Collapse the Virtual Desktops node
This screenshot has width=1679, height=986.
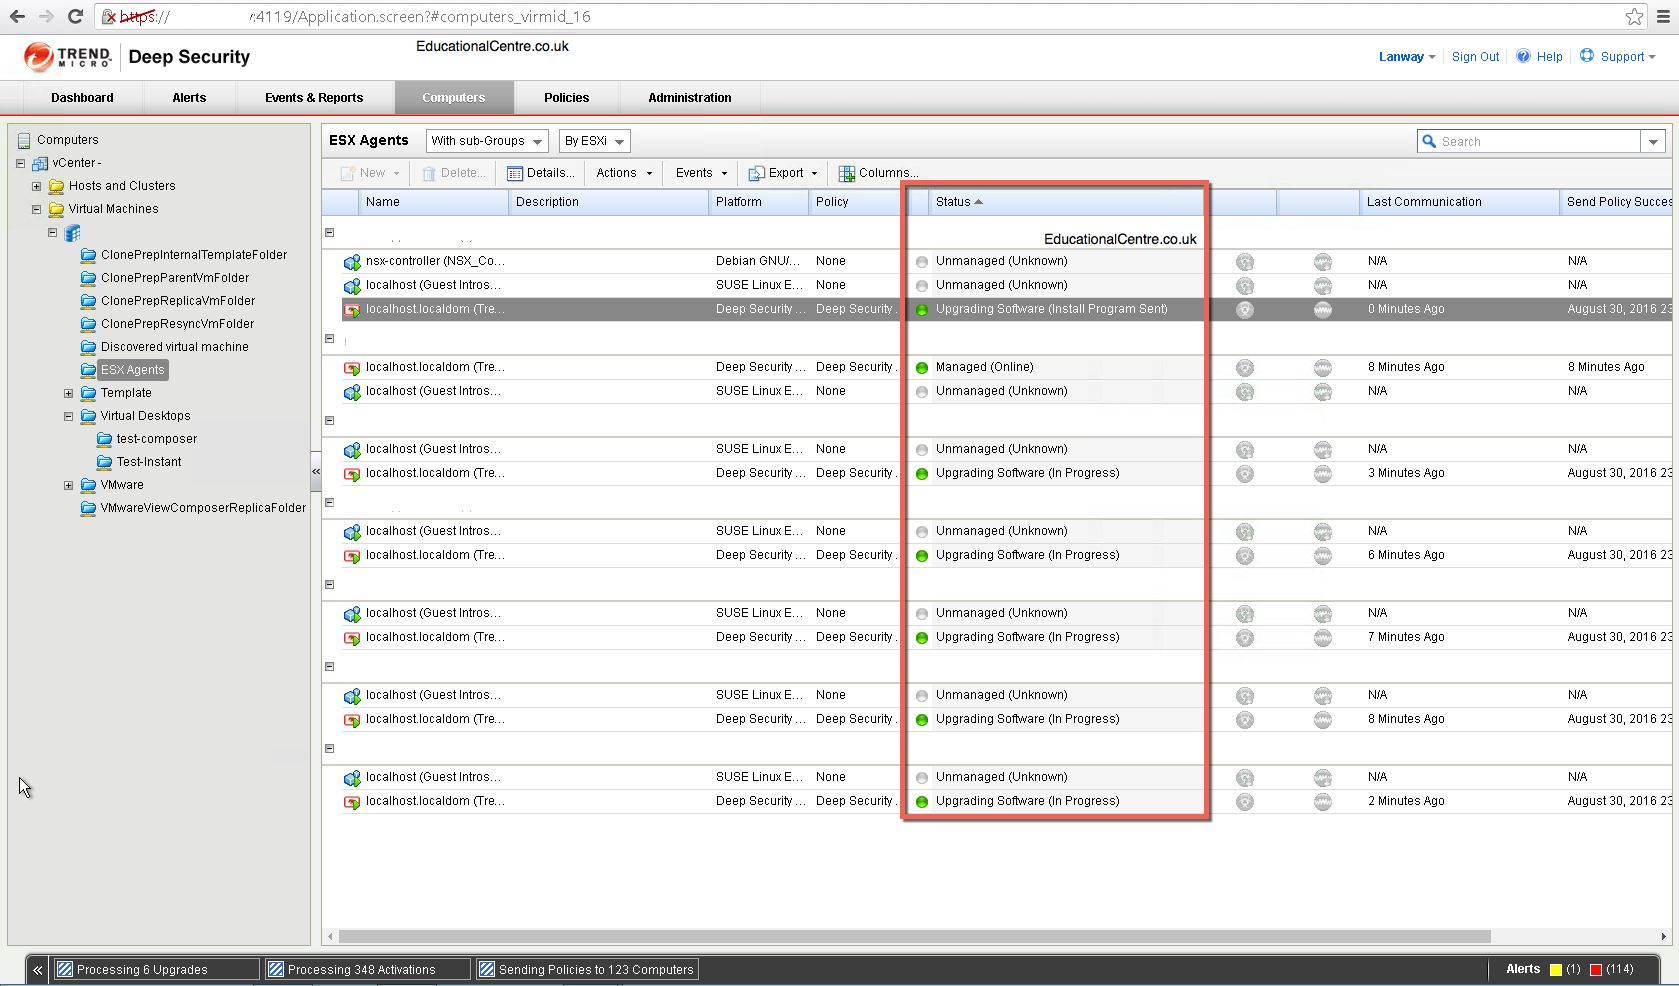tap(68, 416)
